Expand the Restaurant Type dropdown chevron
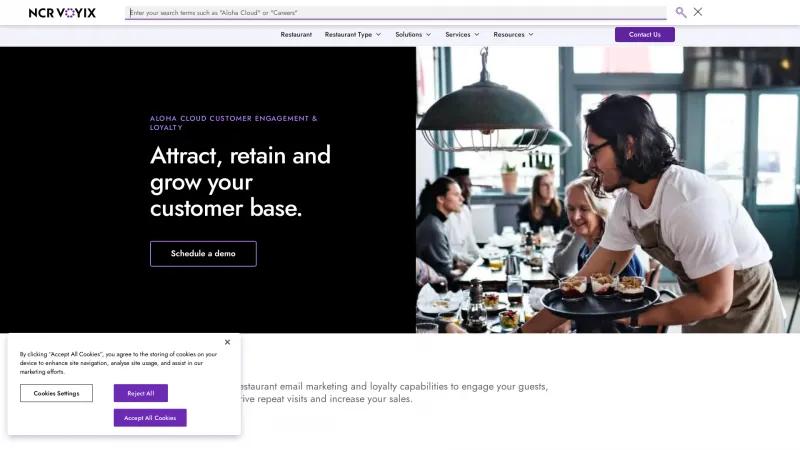The image size is (800, 450). (379, 35)
